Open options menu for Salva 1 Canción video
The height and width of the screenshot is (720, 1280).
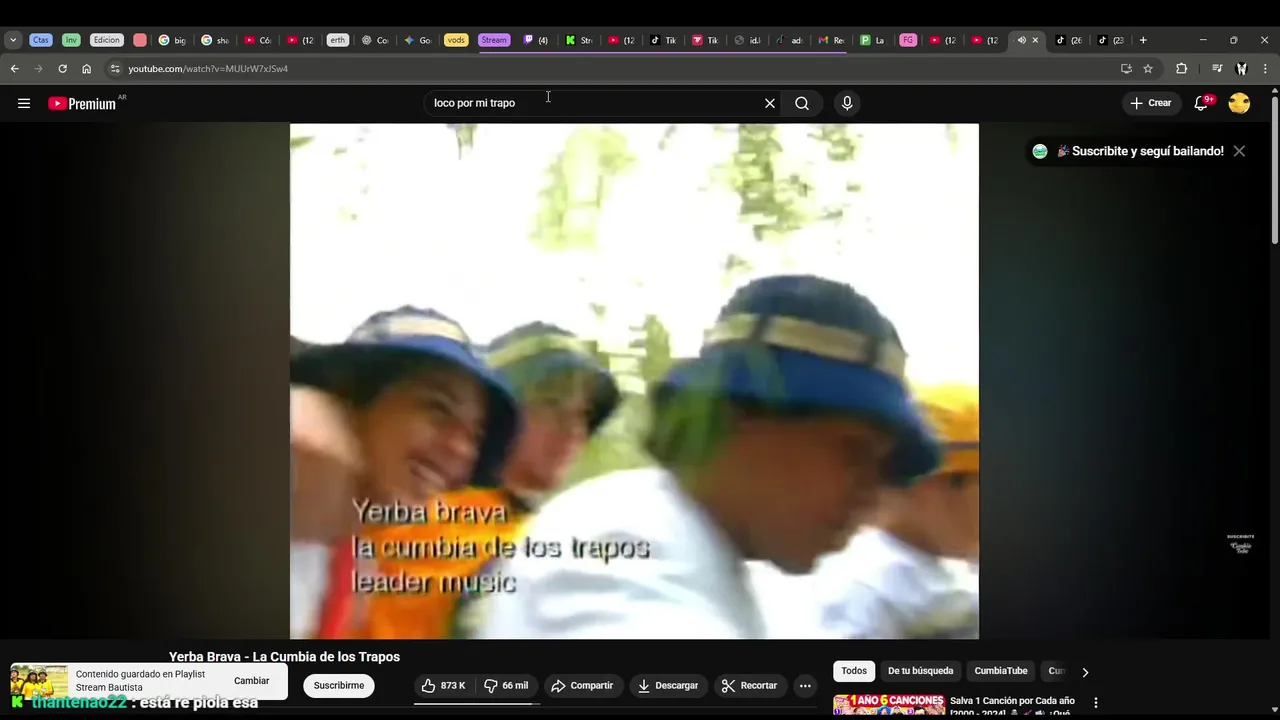point(1096,703)
